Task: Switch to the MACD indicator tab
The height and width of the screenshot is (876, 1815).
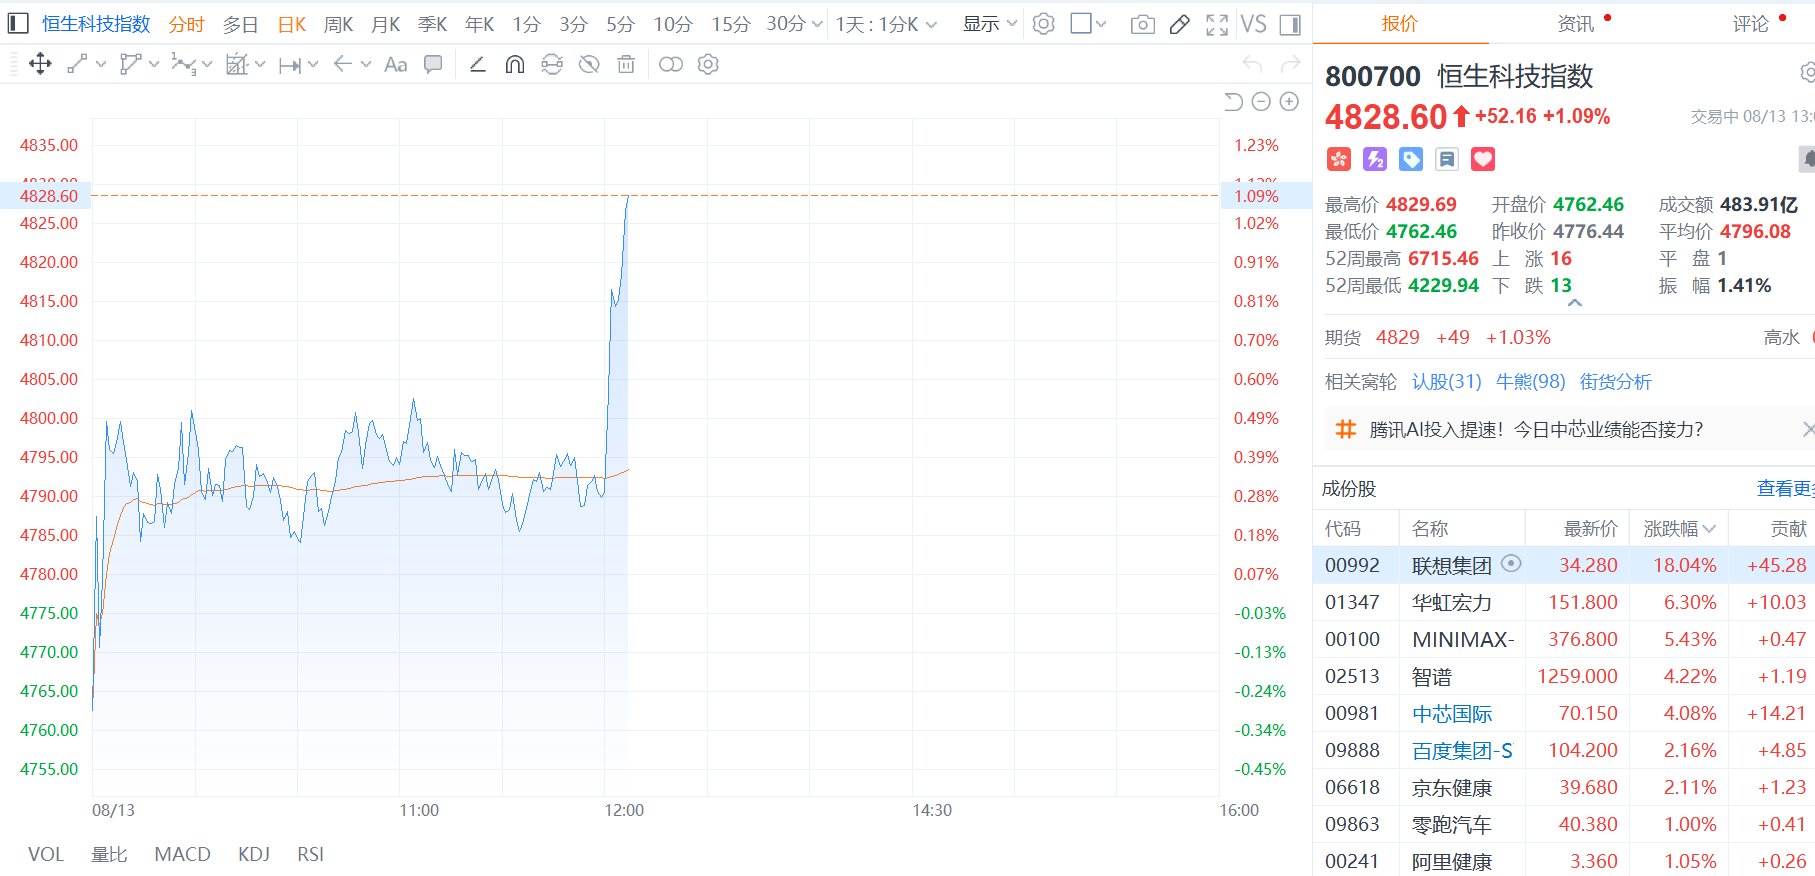Action: click(182, 854)
